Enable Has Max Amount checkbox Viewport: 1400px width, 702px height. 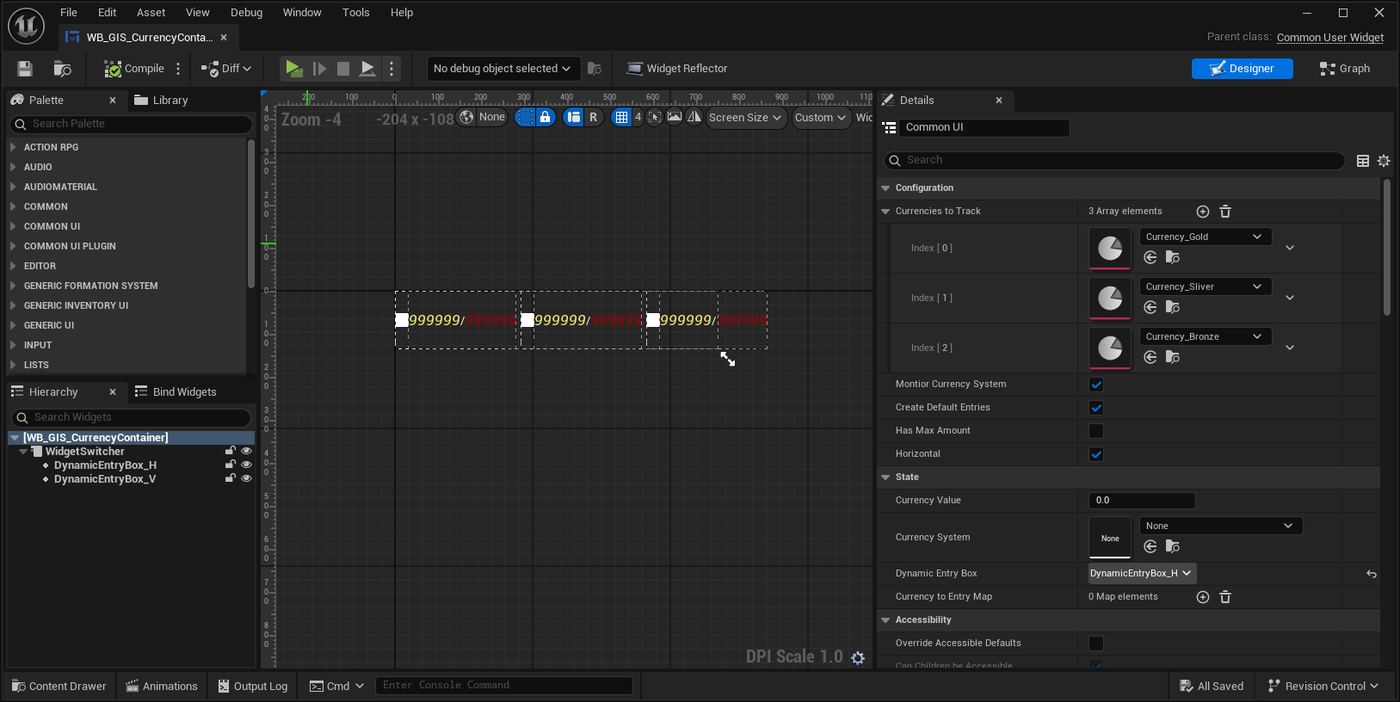point(1096,431)
